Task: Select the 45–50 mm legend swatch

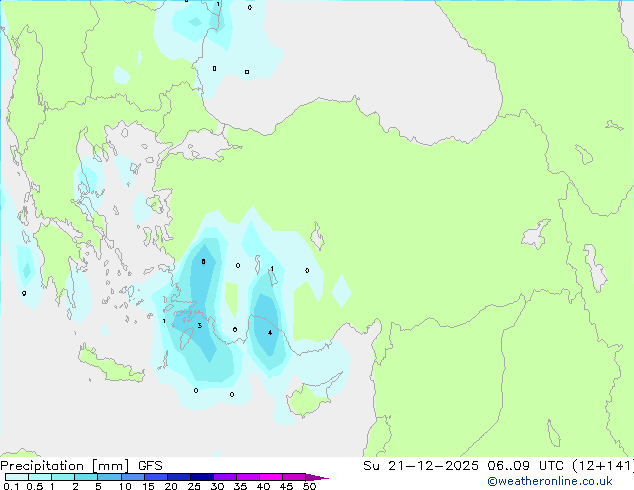Action: click(294, 477)
